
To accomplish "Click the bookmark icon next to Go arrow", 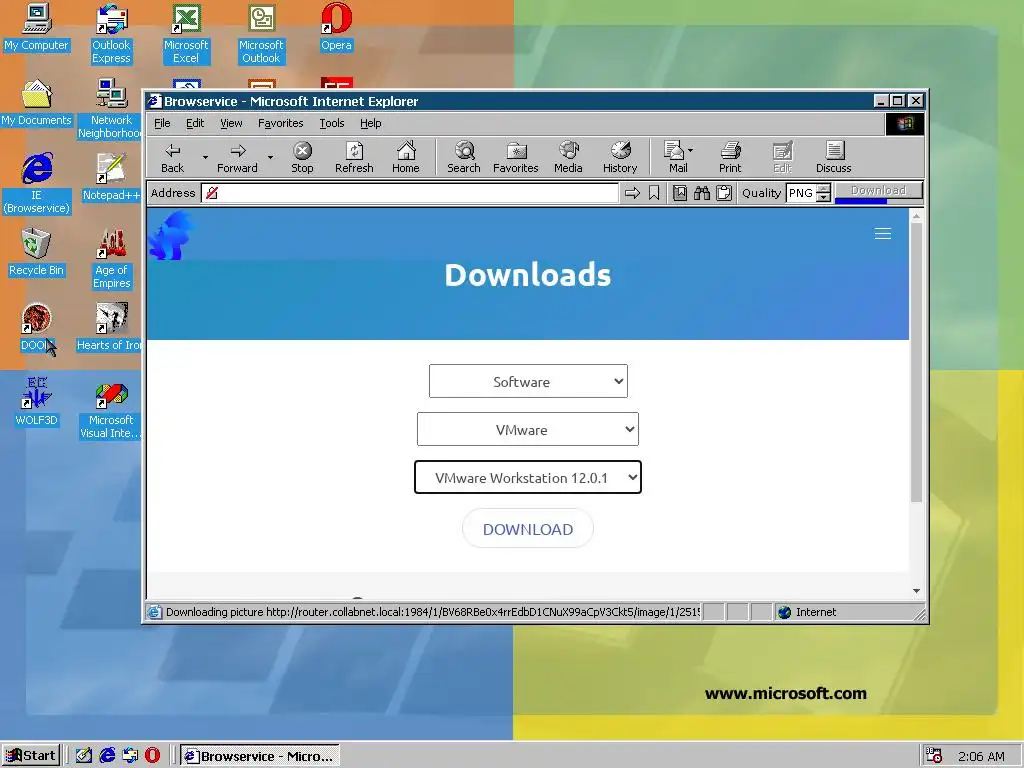I will [654, 193].
